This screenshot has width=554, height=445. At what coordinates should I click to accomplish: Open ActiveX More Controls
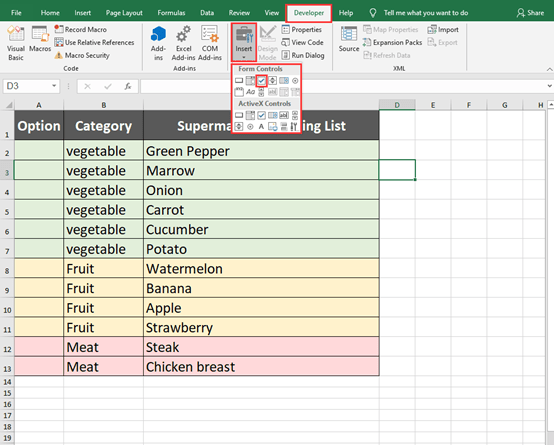(294, 127)
